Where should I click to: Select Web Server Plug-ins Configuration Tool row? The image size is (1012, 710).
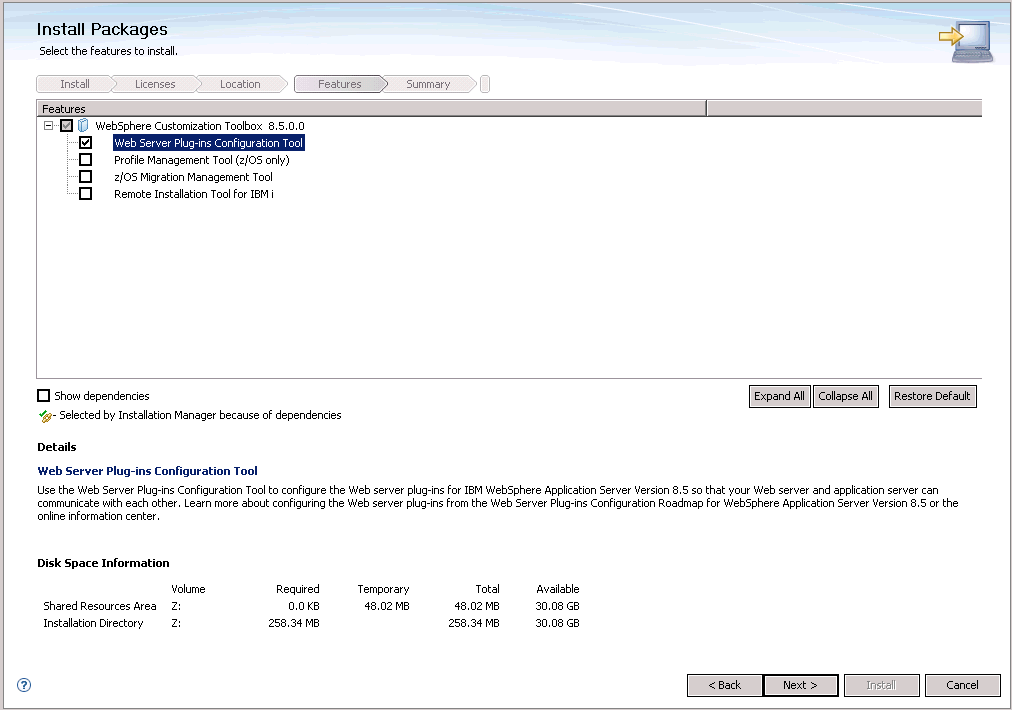click(x=208, y=143)
